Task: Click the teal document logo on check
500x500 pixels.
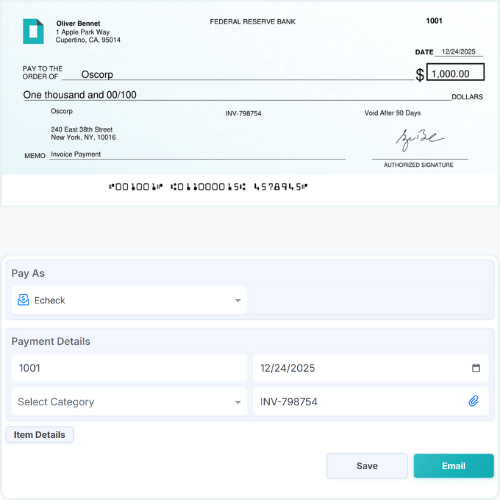Action: [33, 31]
